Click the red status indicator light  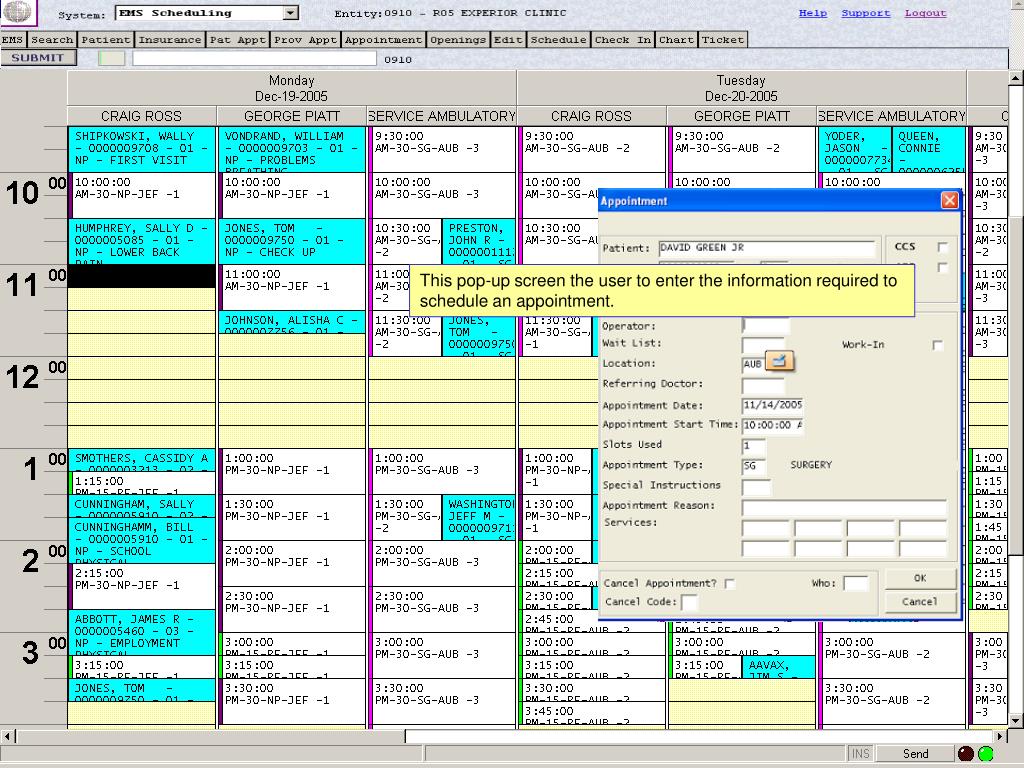point(966,754)
